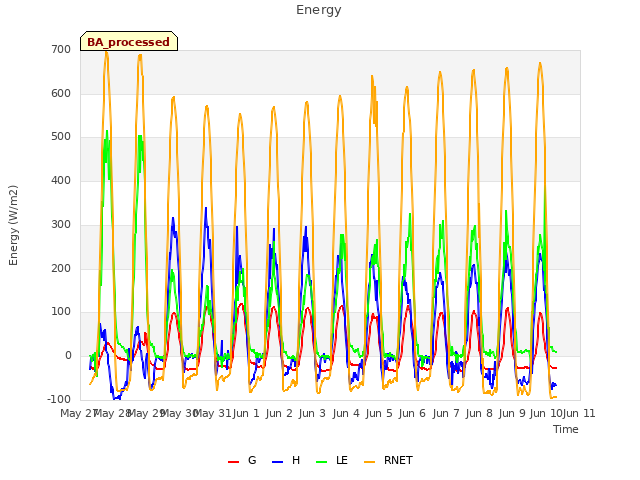The height and width of the screenshot is (480, 640).
Task: Click the green LE legend color marker
Action: 322,462
